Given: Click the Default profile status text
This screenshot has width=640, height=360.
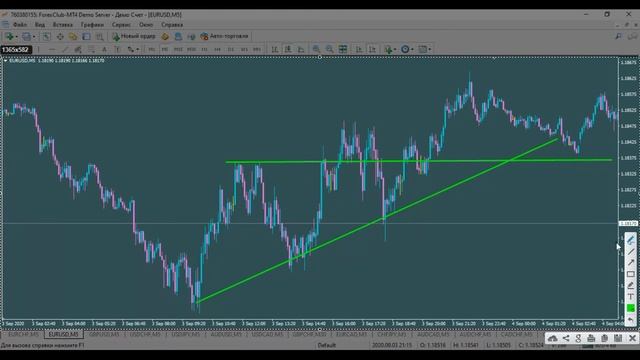Looking at the screenshot, I should point(327,345).
